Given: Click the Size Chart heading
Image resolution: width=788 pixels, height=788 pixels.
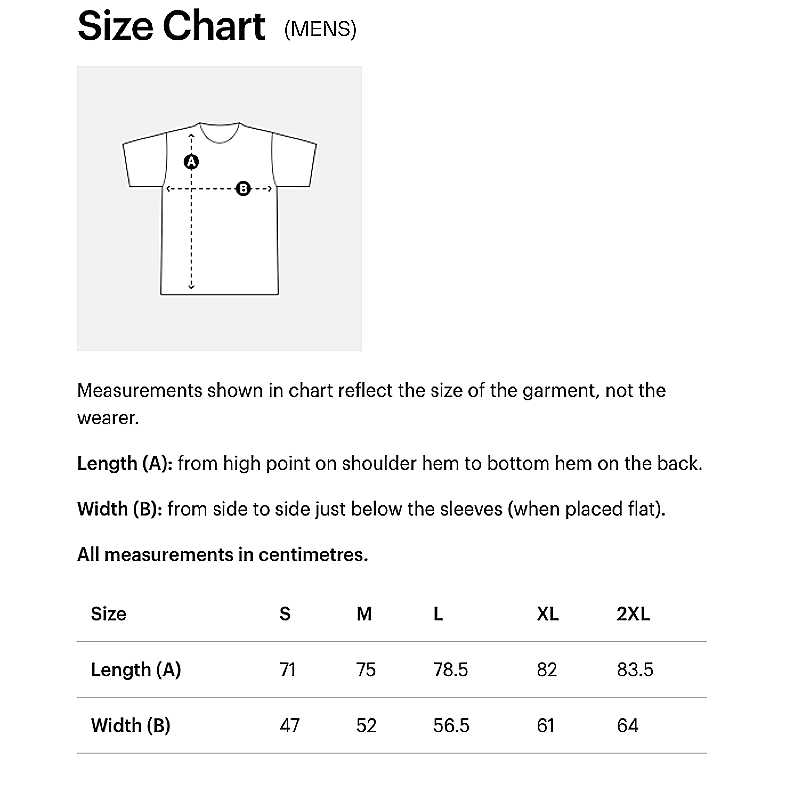Looking at the screenshot, I should point(171,26).
